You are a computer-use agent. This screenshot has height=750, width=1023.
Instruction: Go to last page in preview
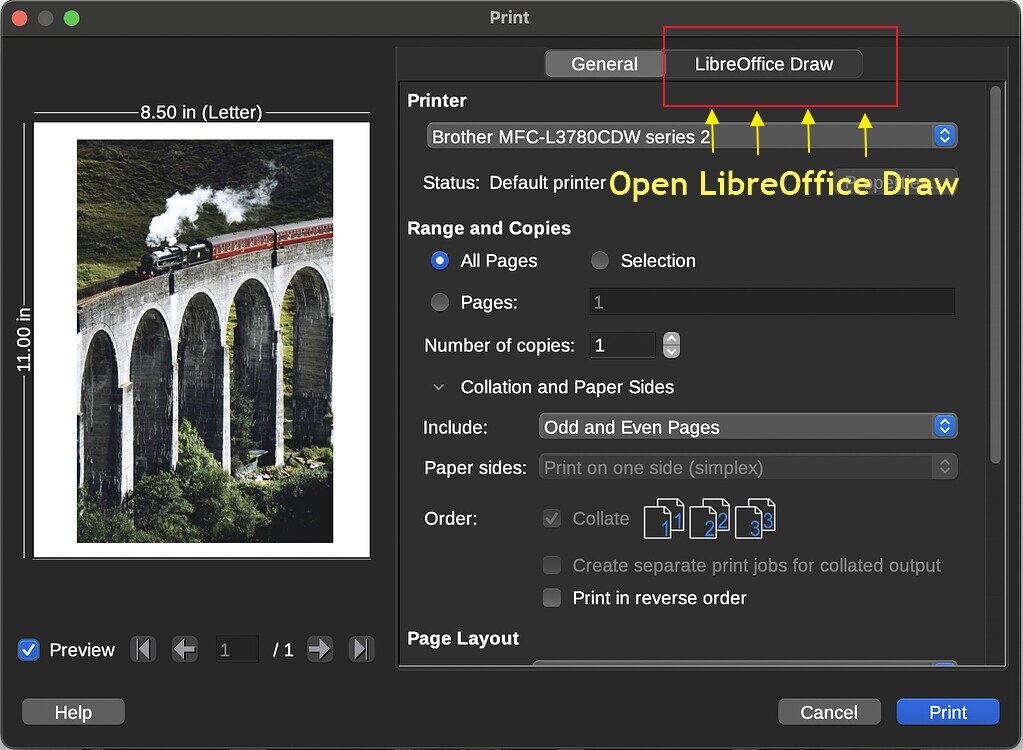(361, 649)
